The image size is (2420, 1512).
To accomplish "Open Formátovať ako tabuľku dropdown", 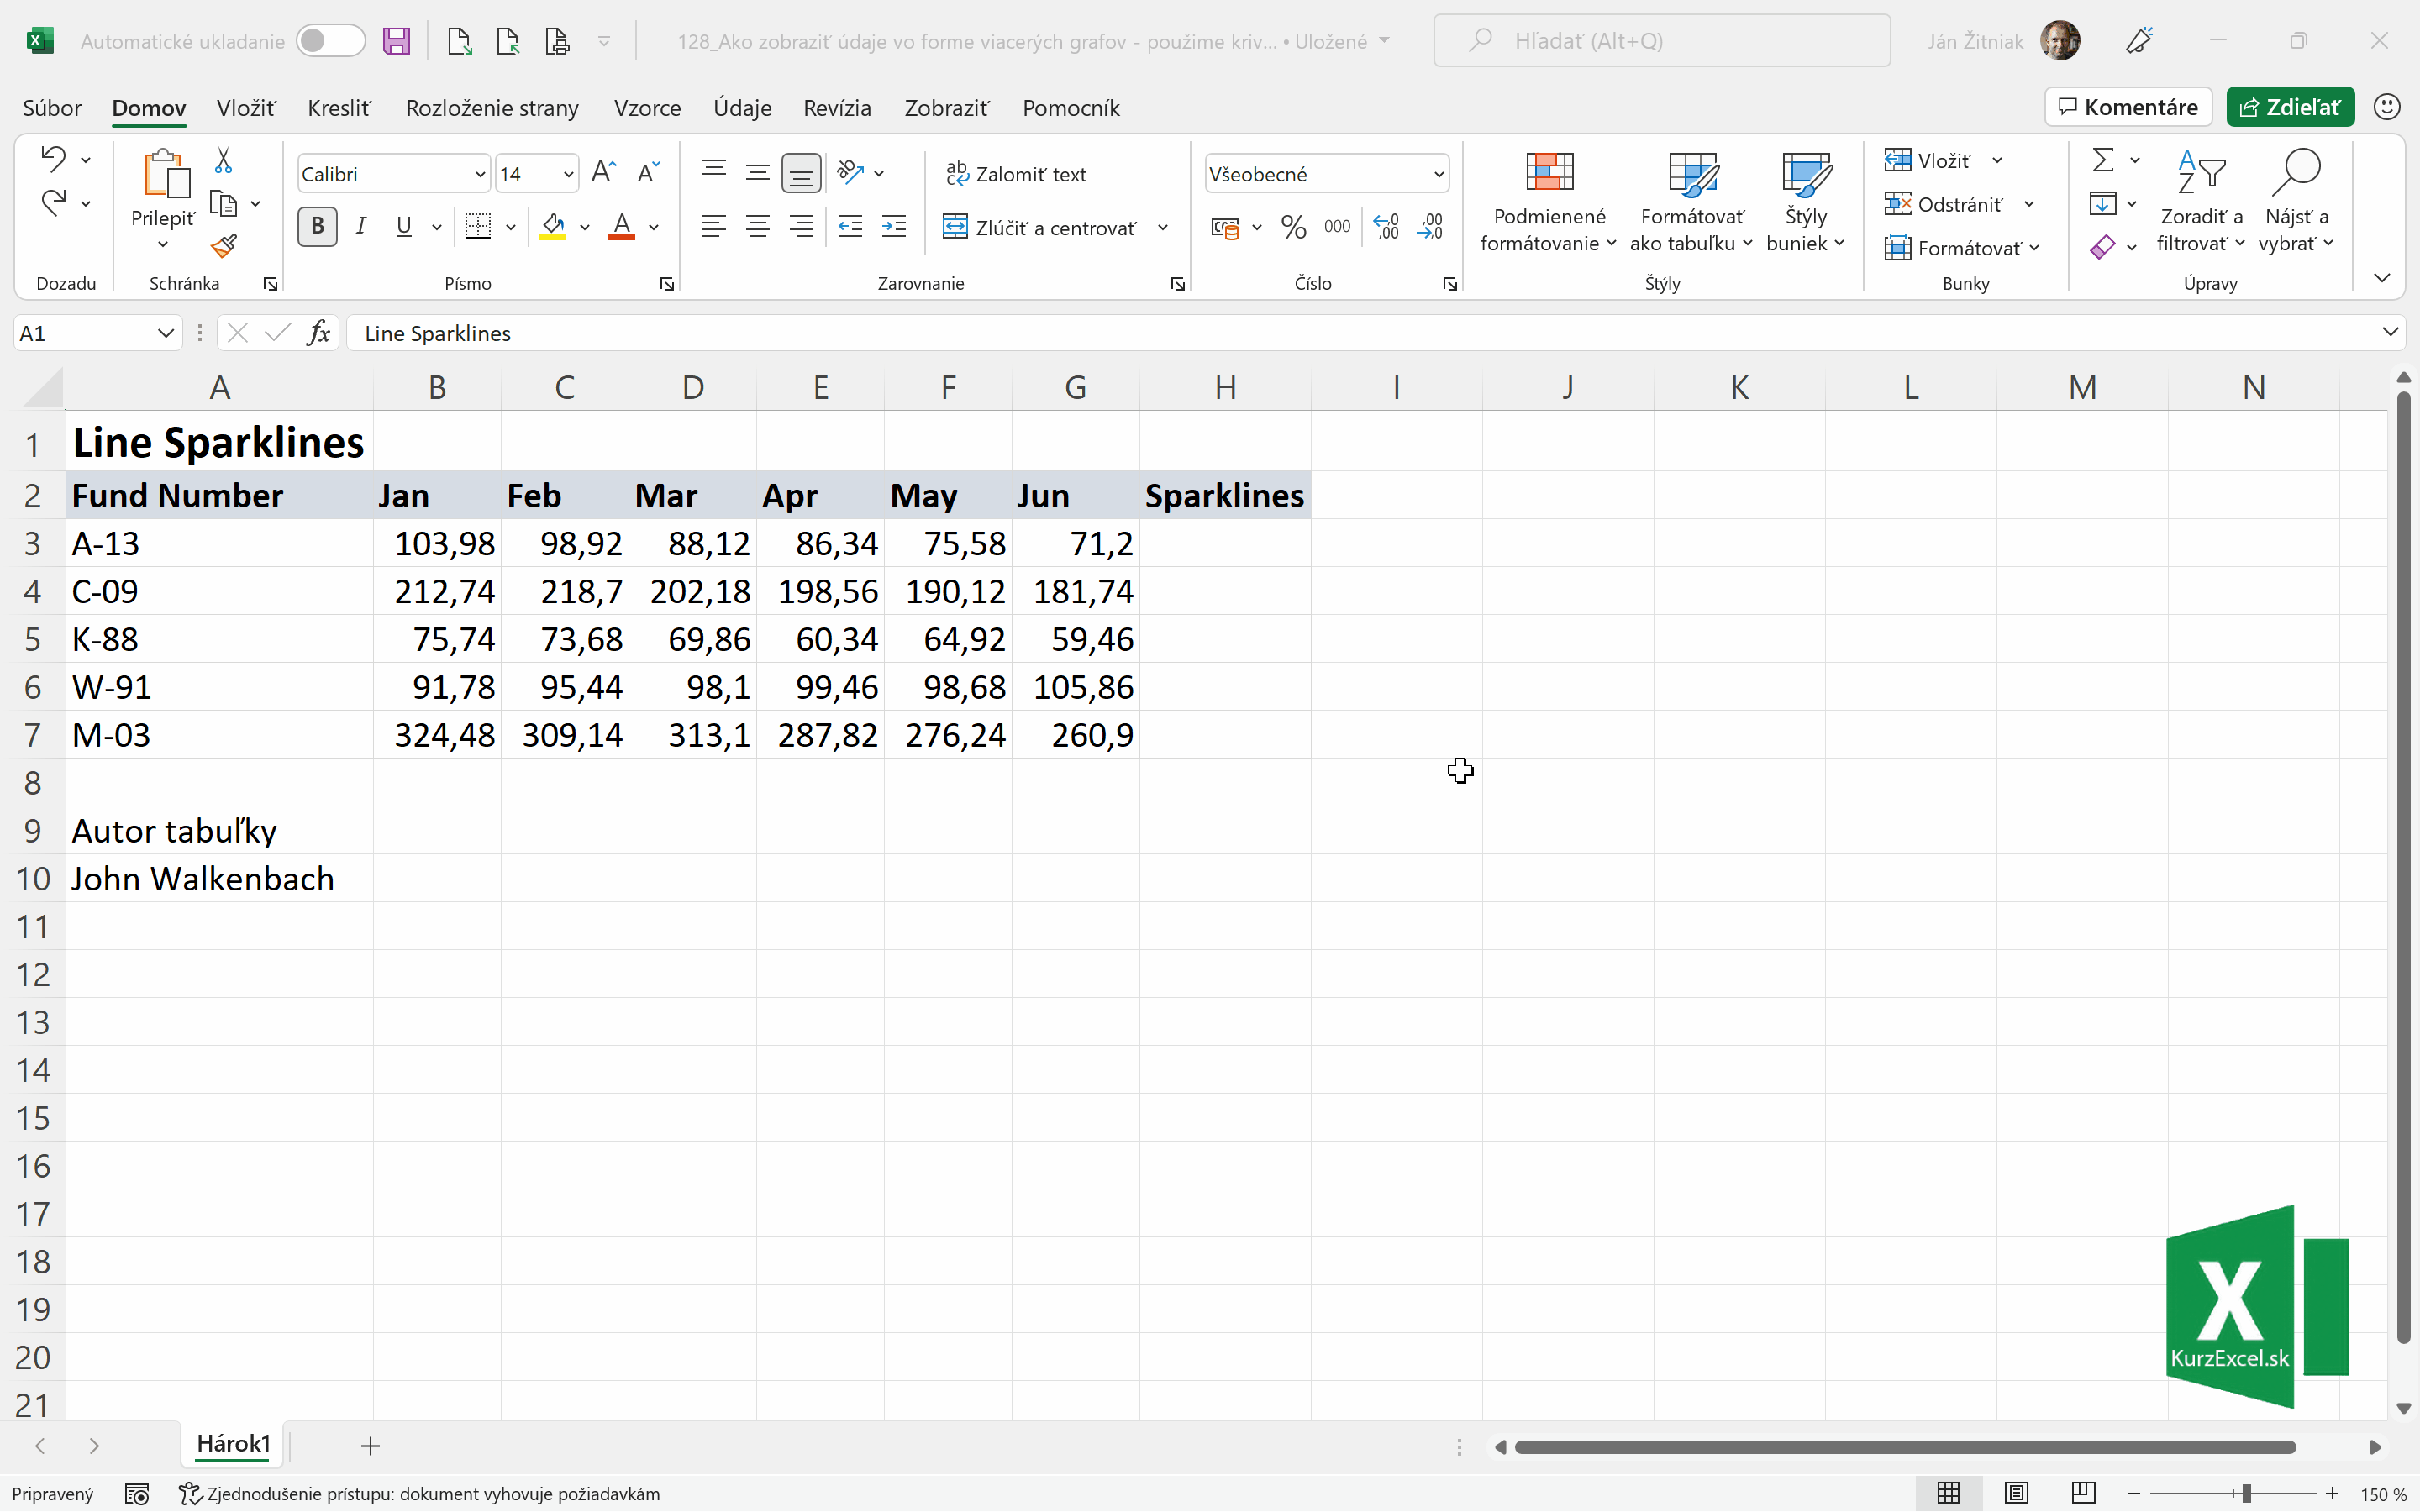I will click(x=1692, y=203).
